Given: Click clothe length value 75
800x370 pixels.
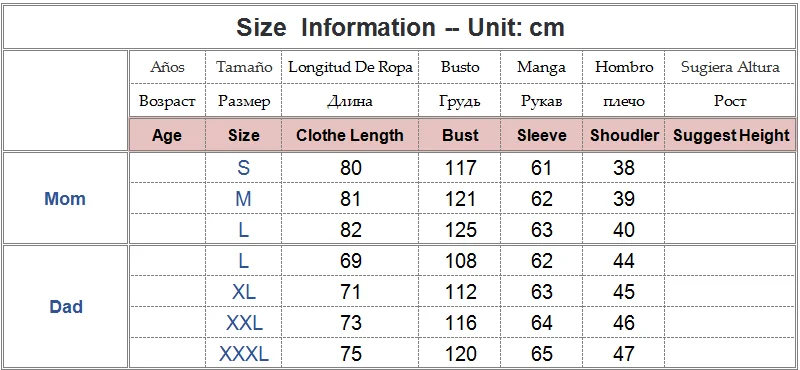Looking at the screenshot, I should coord(351,354).
